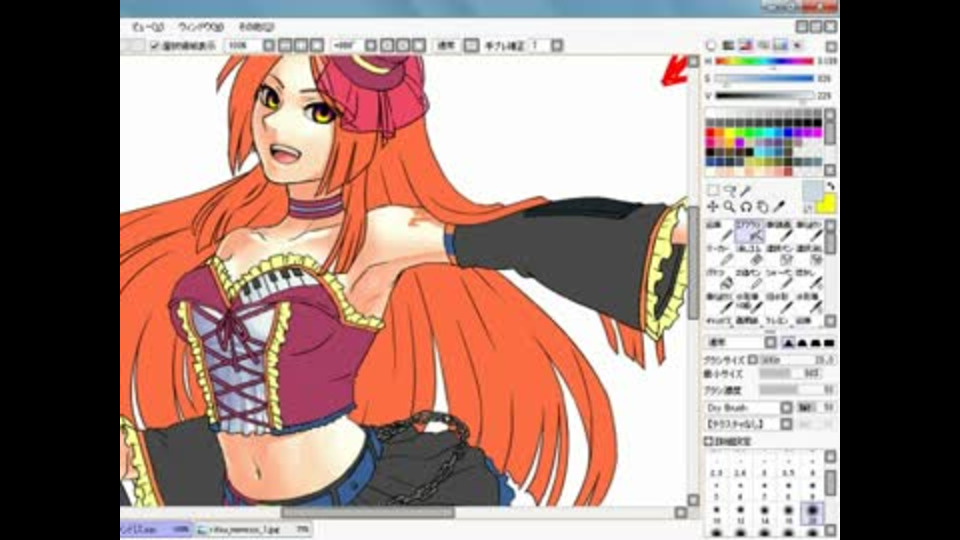Click the zoom out button beside zoom field
Image resolution: width=960 pixels, height=540 pixels.
tap(285, 45)
